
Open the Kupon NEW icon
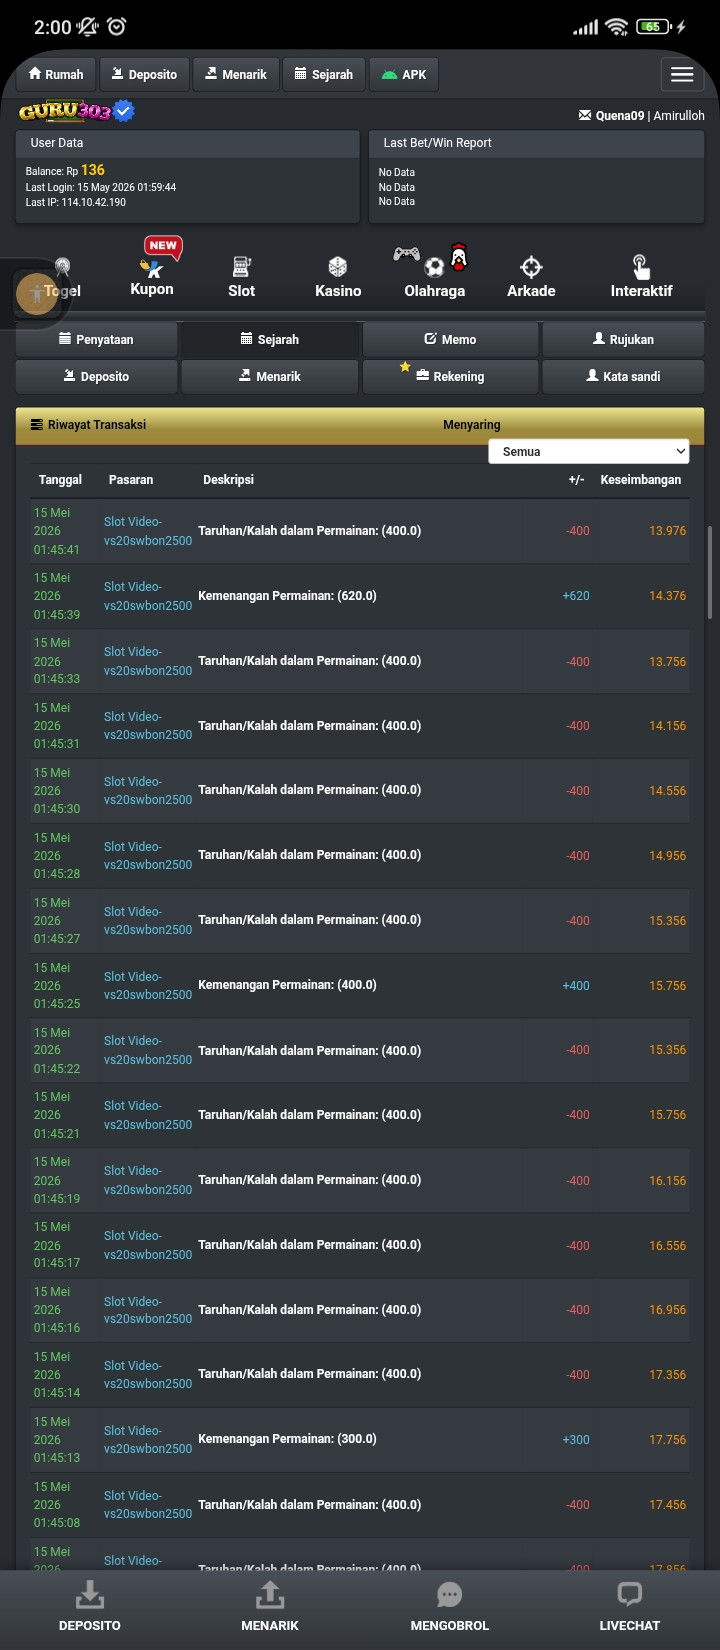[x=156, y=257]
